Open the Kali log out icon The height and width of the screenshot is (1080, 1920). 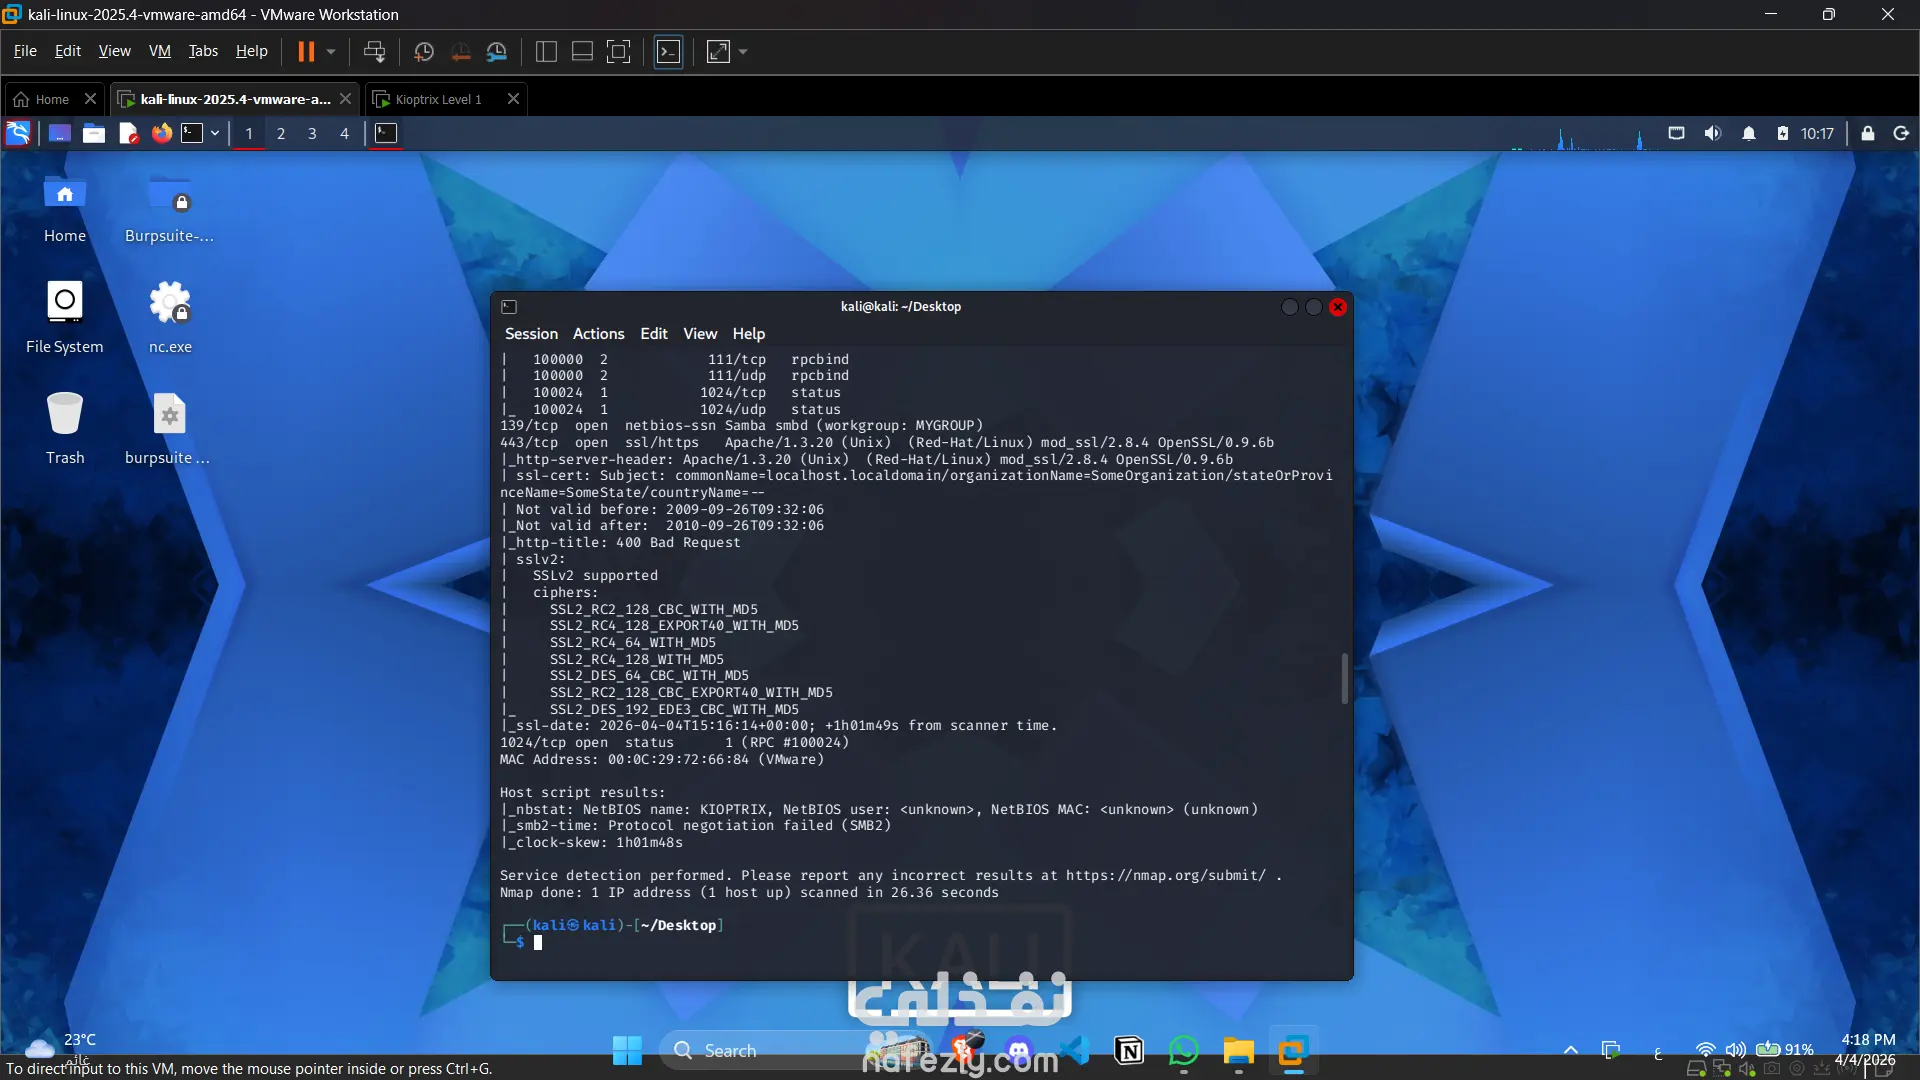click(1902, 133)
